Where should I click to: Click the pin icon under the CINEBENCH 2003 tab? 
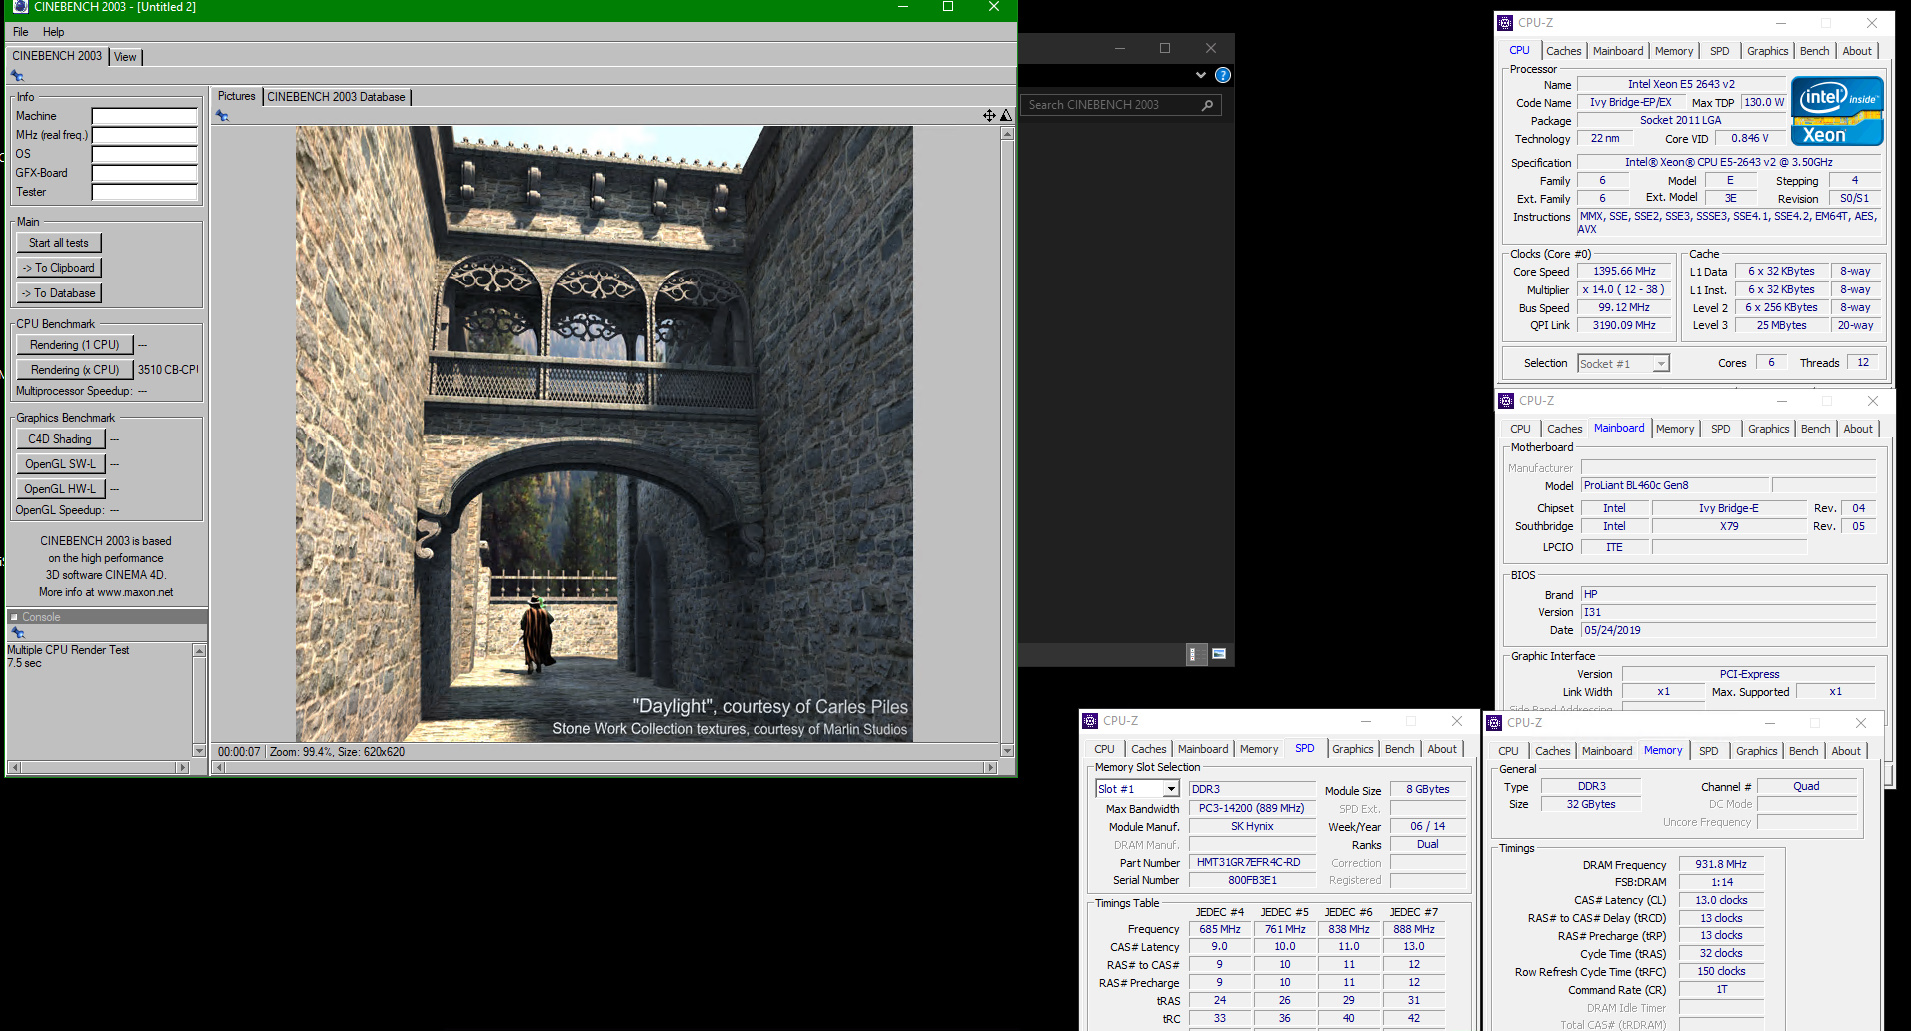17,76
